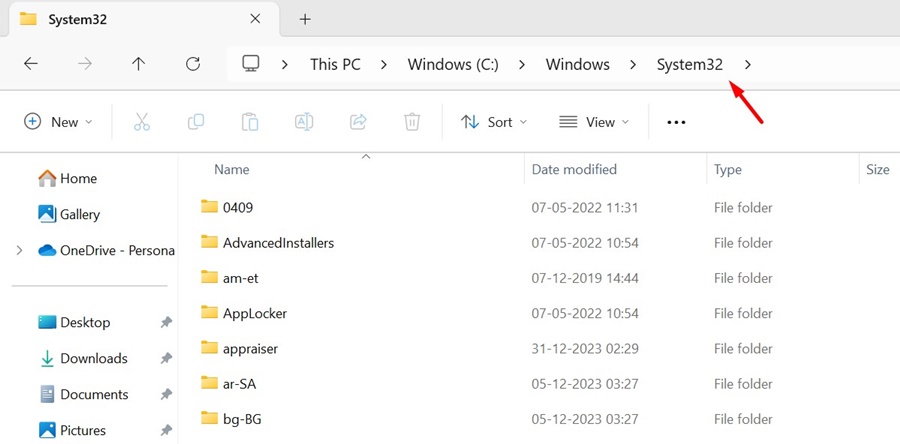Go up one directory level
This screenshot has width=900, height=444.
point(139,64)
